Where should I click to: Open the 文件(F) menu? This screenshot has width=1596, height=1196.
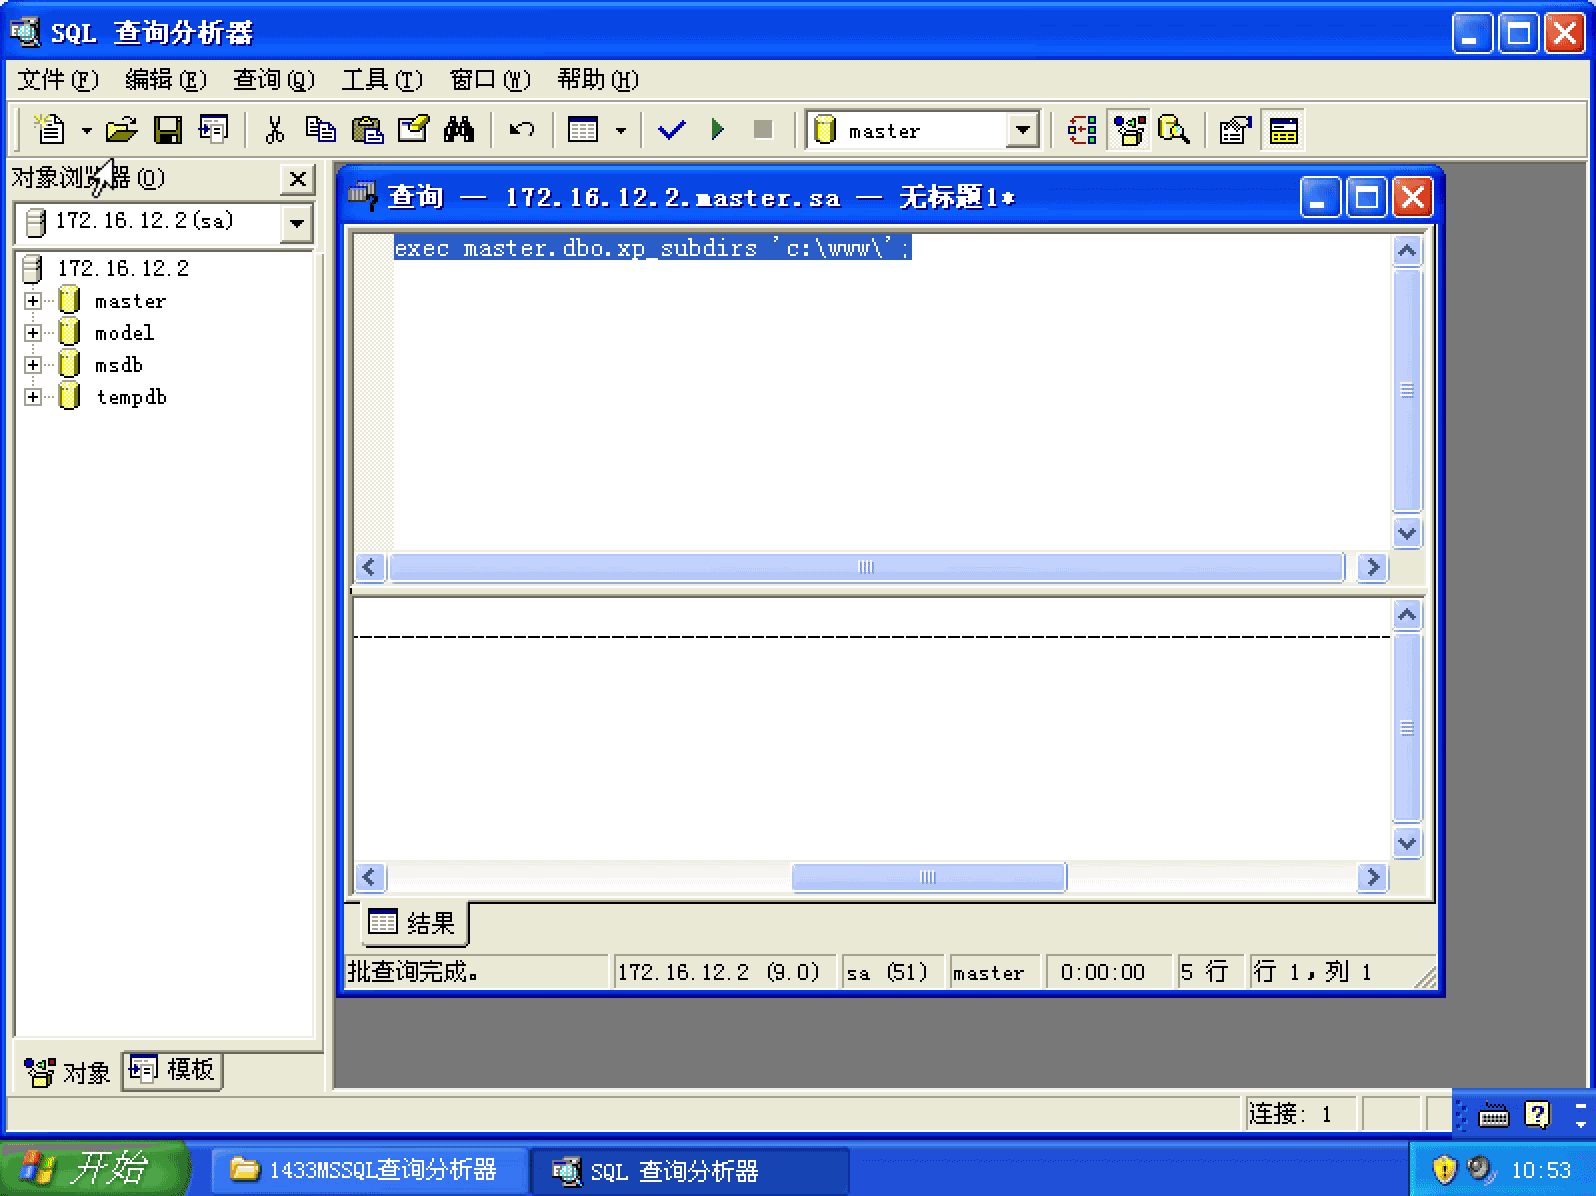(x=58, y=80)
